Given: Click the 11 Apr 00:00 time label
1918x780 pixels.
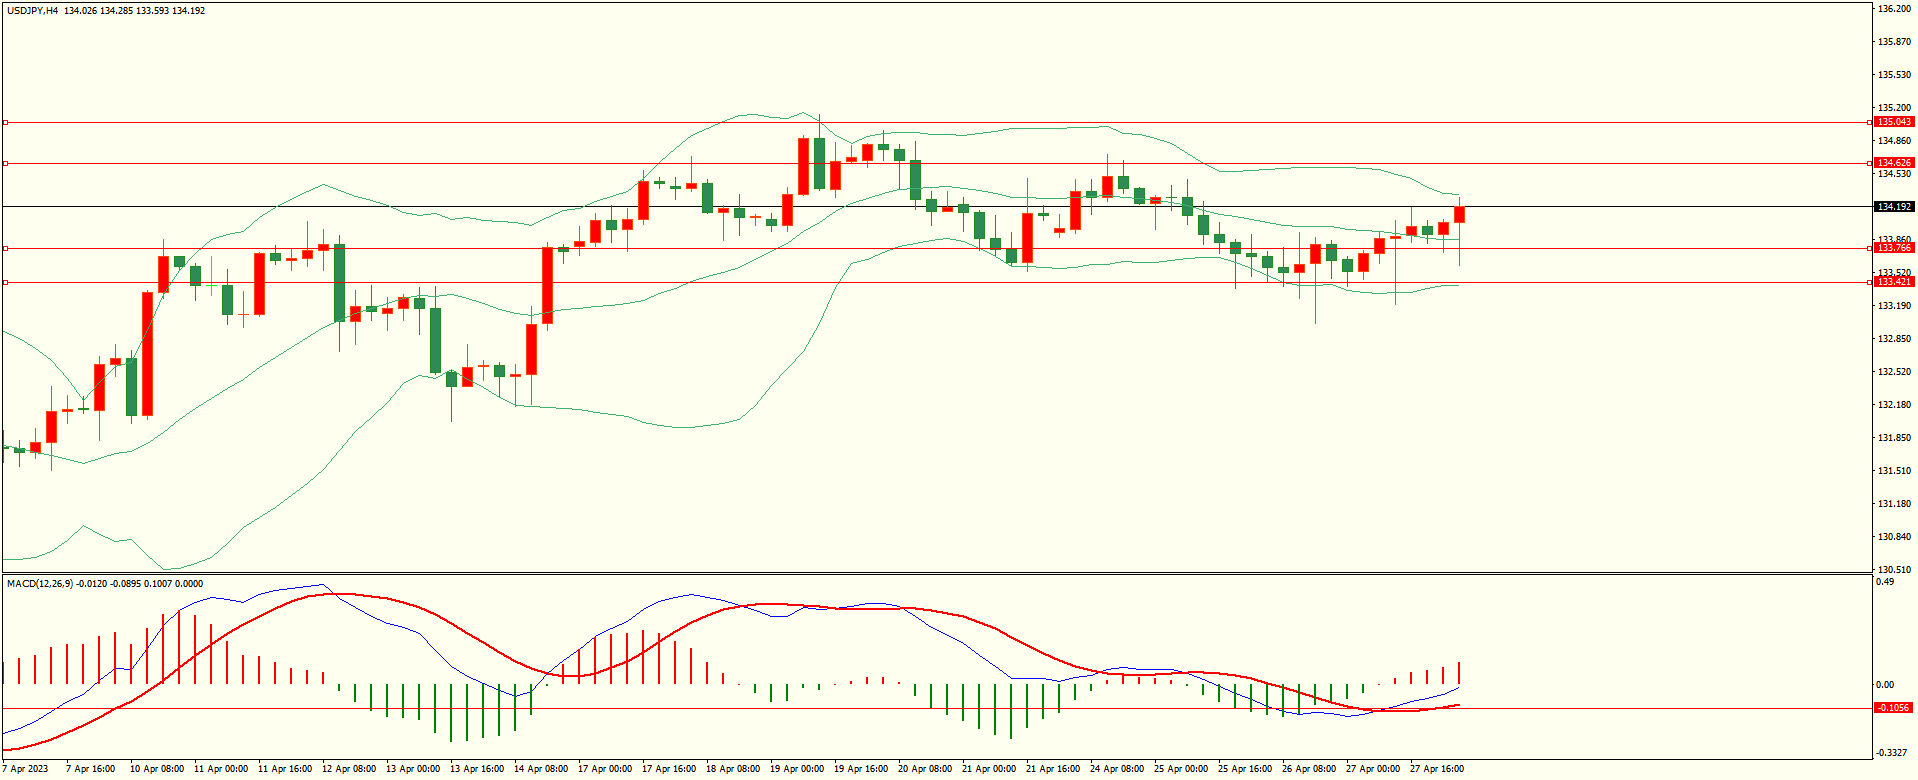Looking at the screenshot, I should click(x=221, y=769).
